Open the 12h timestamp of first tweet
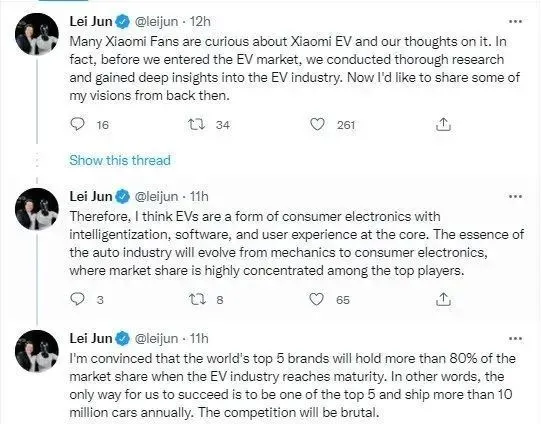Screen dimensions: 541x424 200,21
